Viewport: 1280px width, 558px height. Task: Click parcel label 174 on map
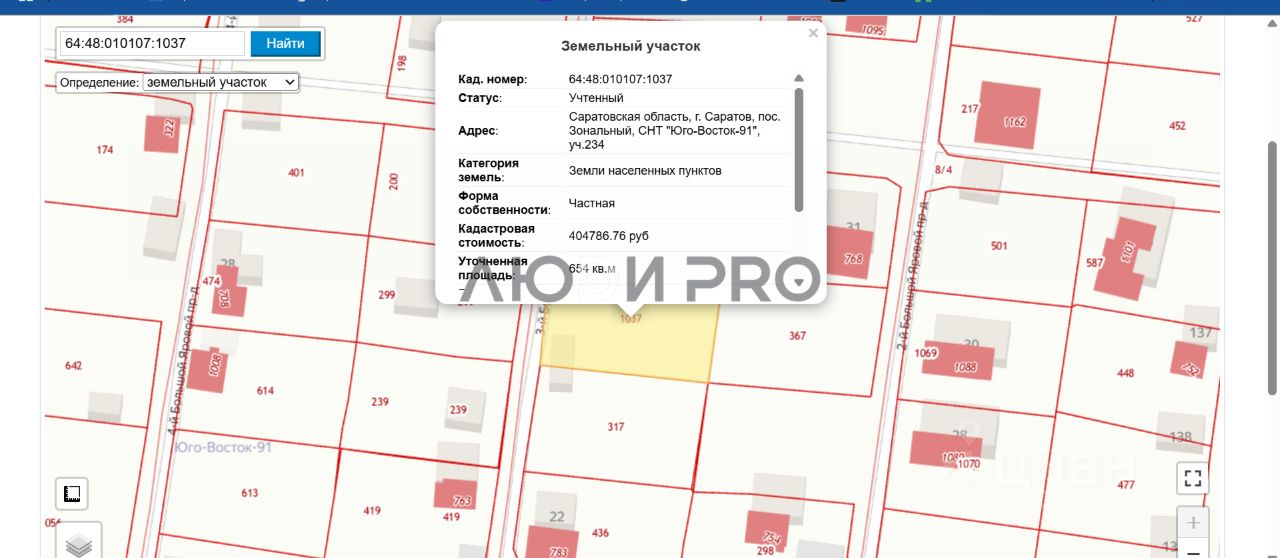pyautogui.click(x=105, y=150)
